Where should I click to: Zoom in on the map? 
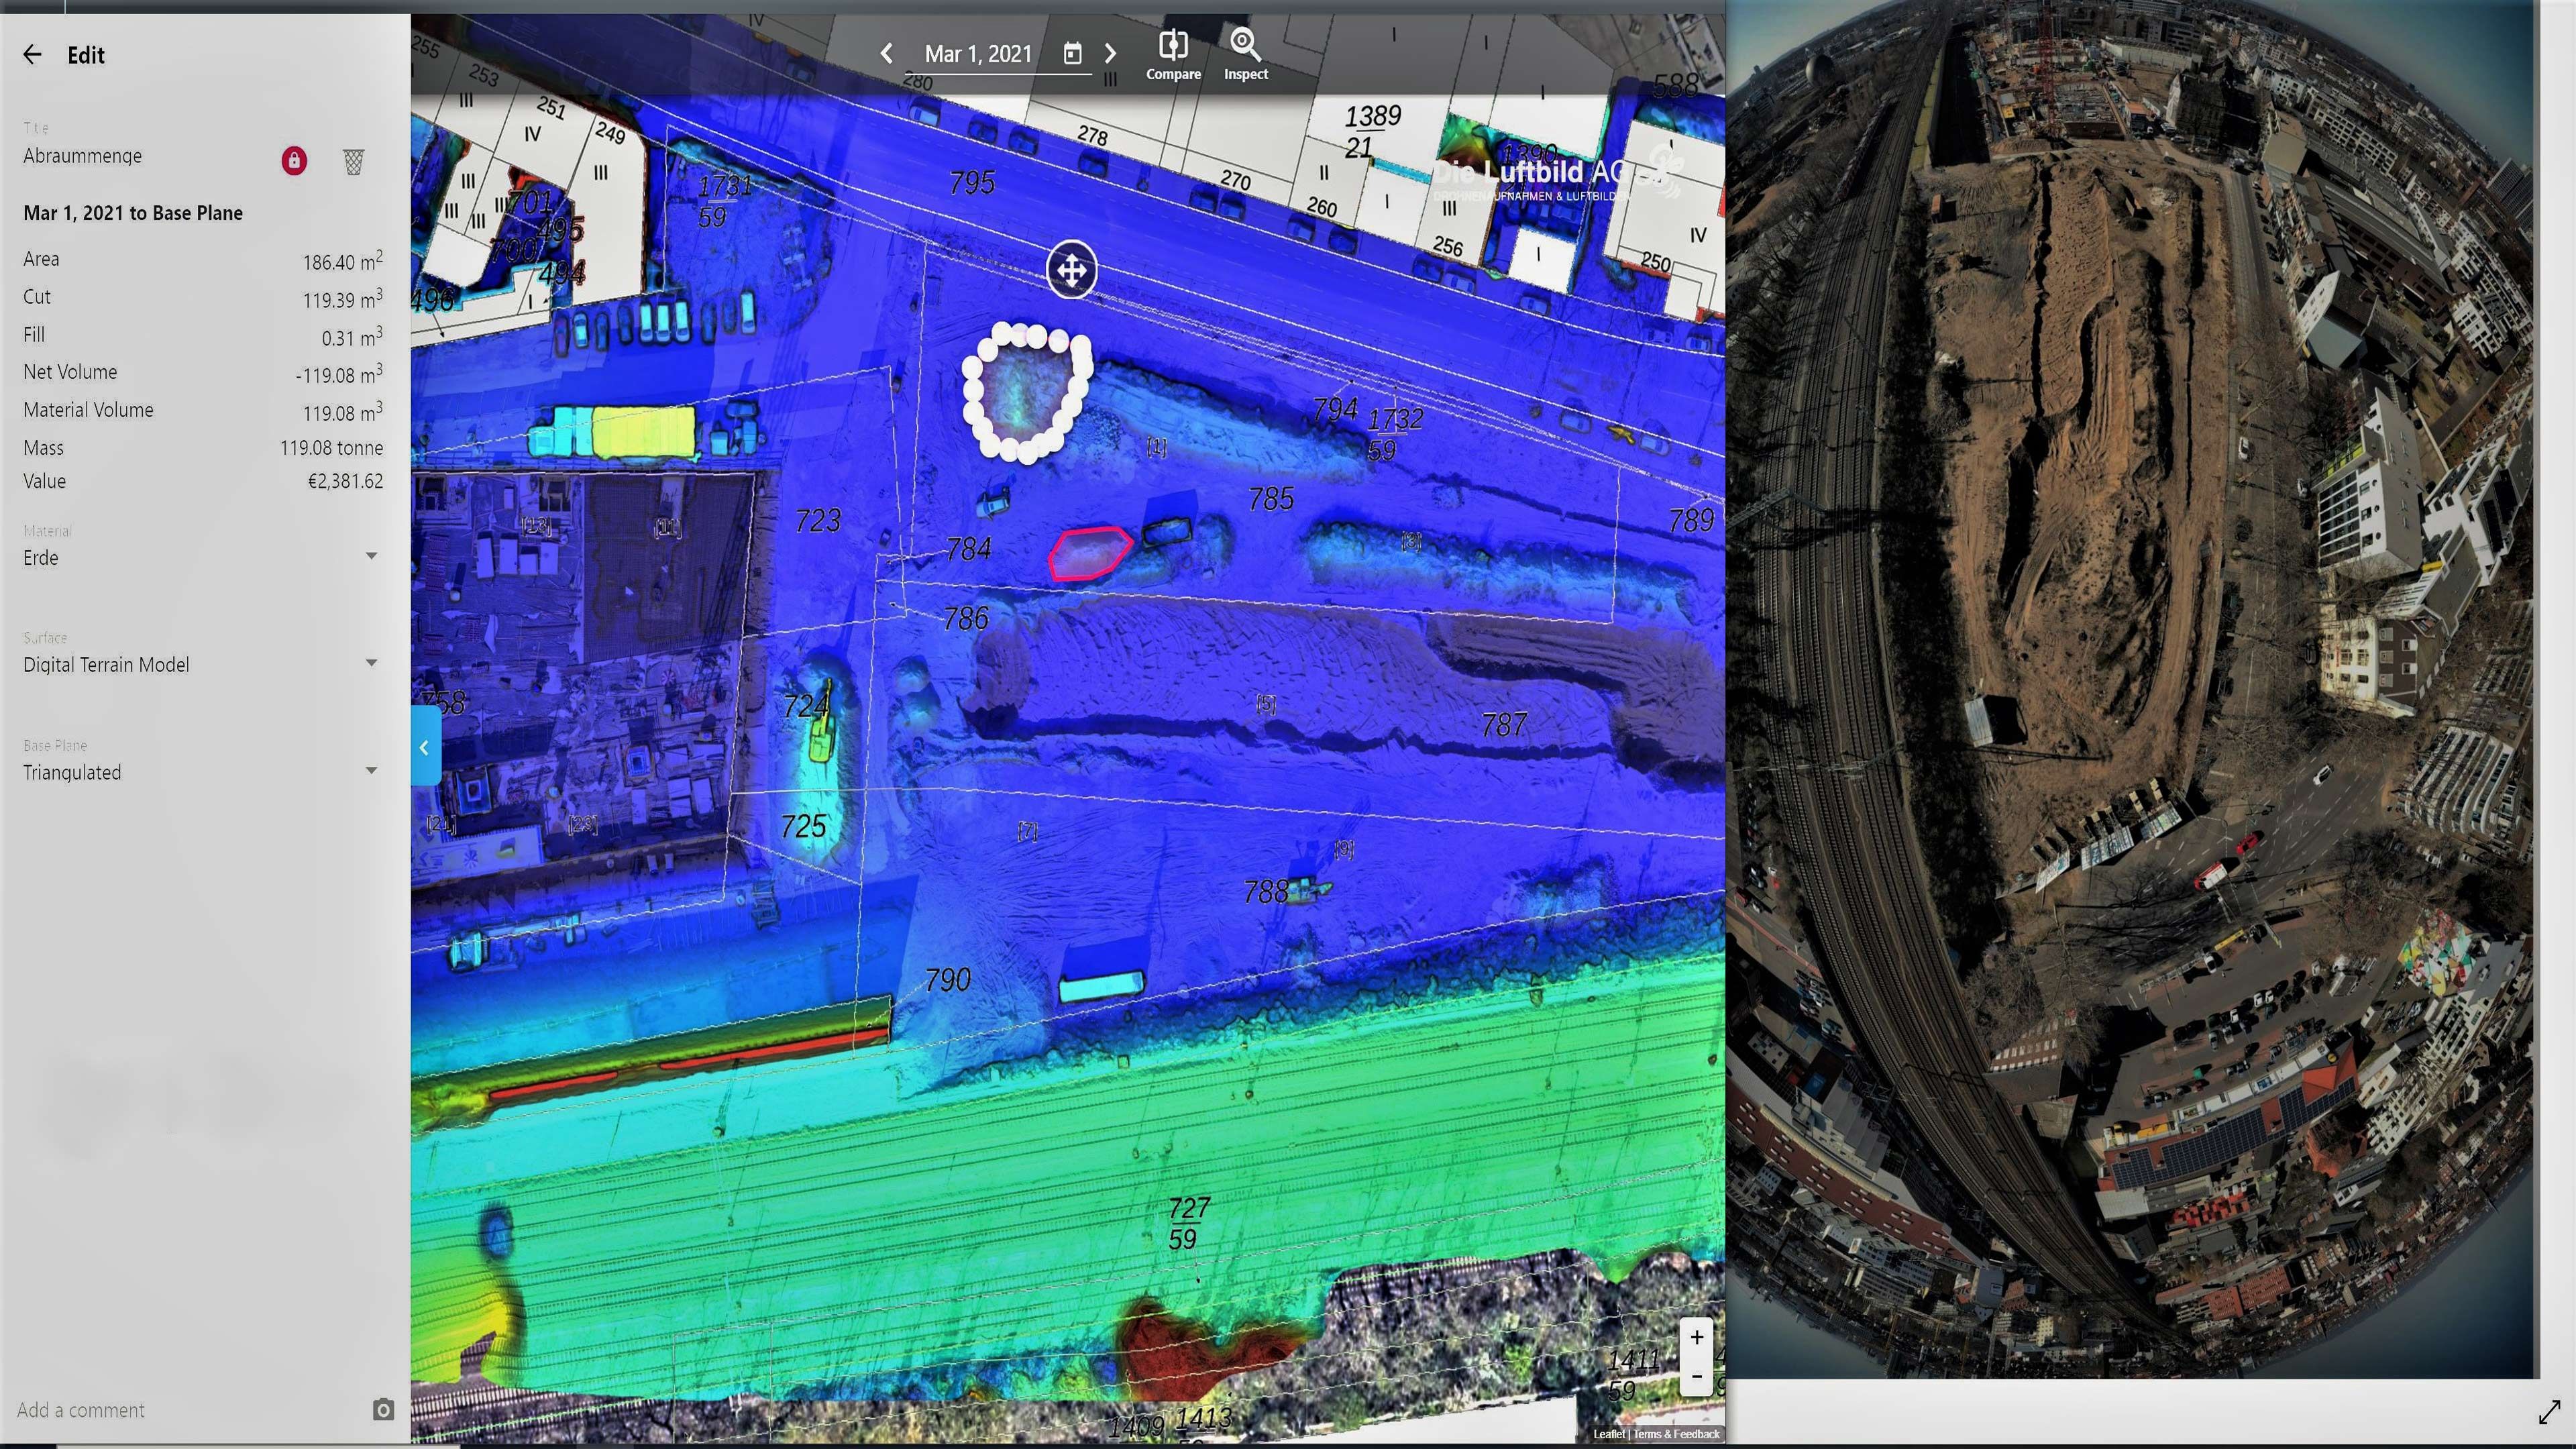point(1696,1337)
